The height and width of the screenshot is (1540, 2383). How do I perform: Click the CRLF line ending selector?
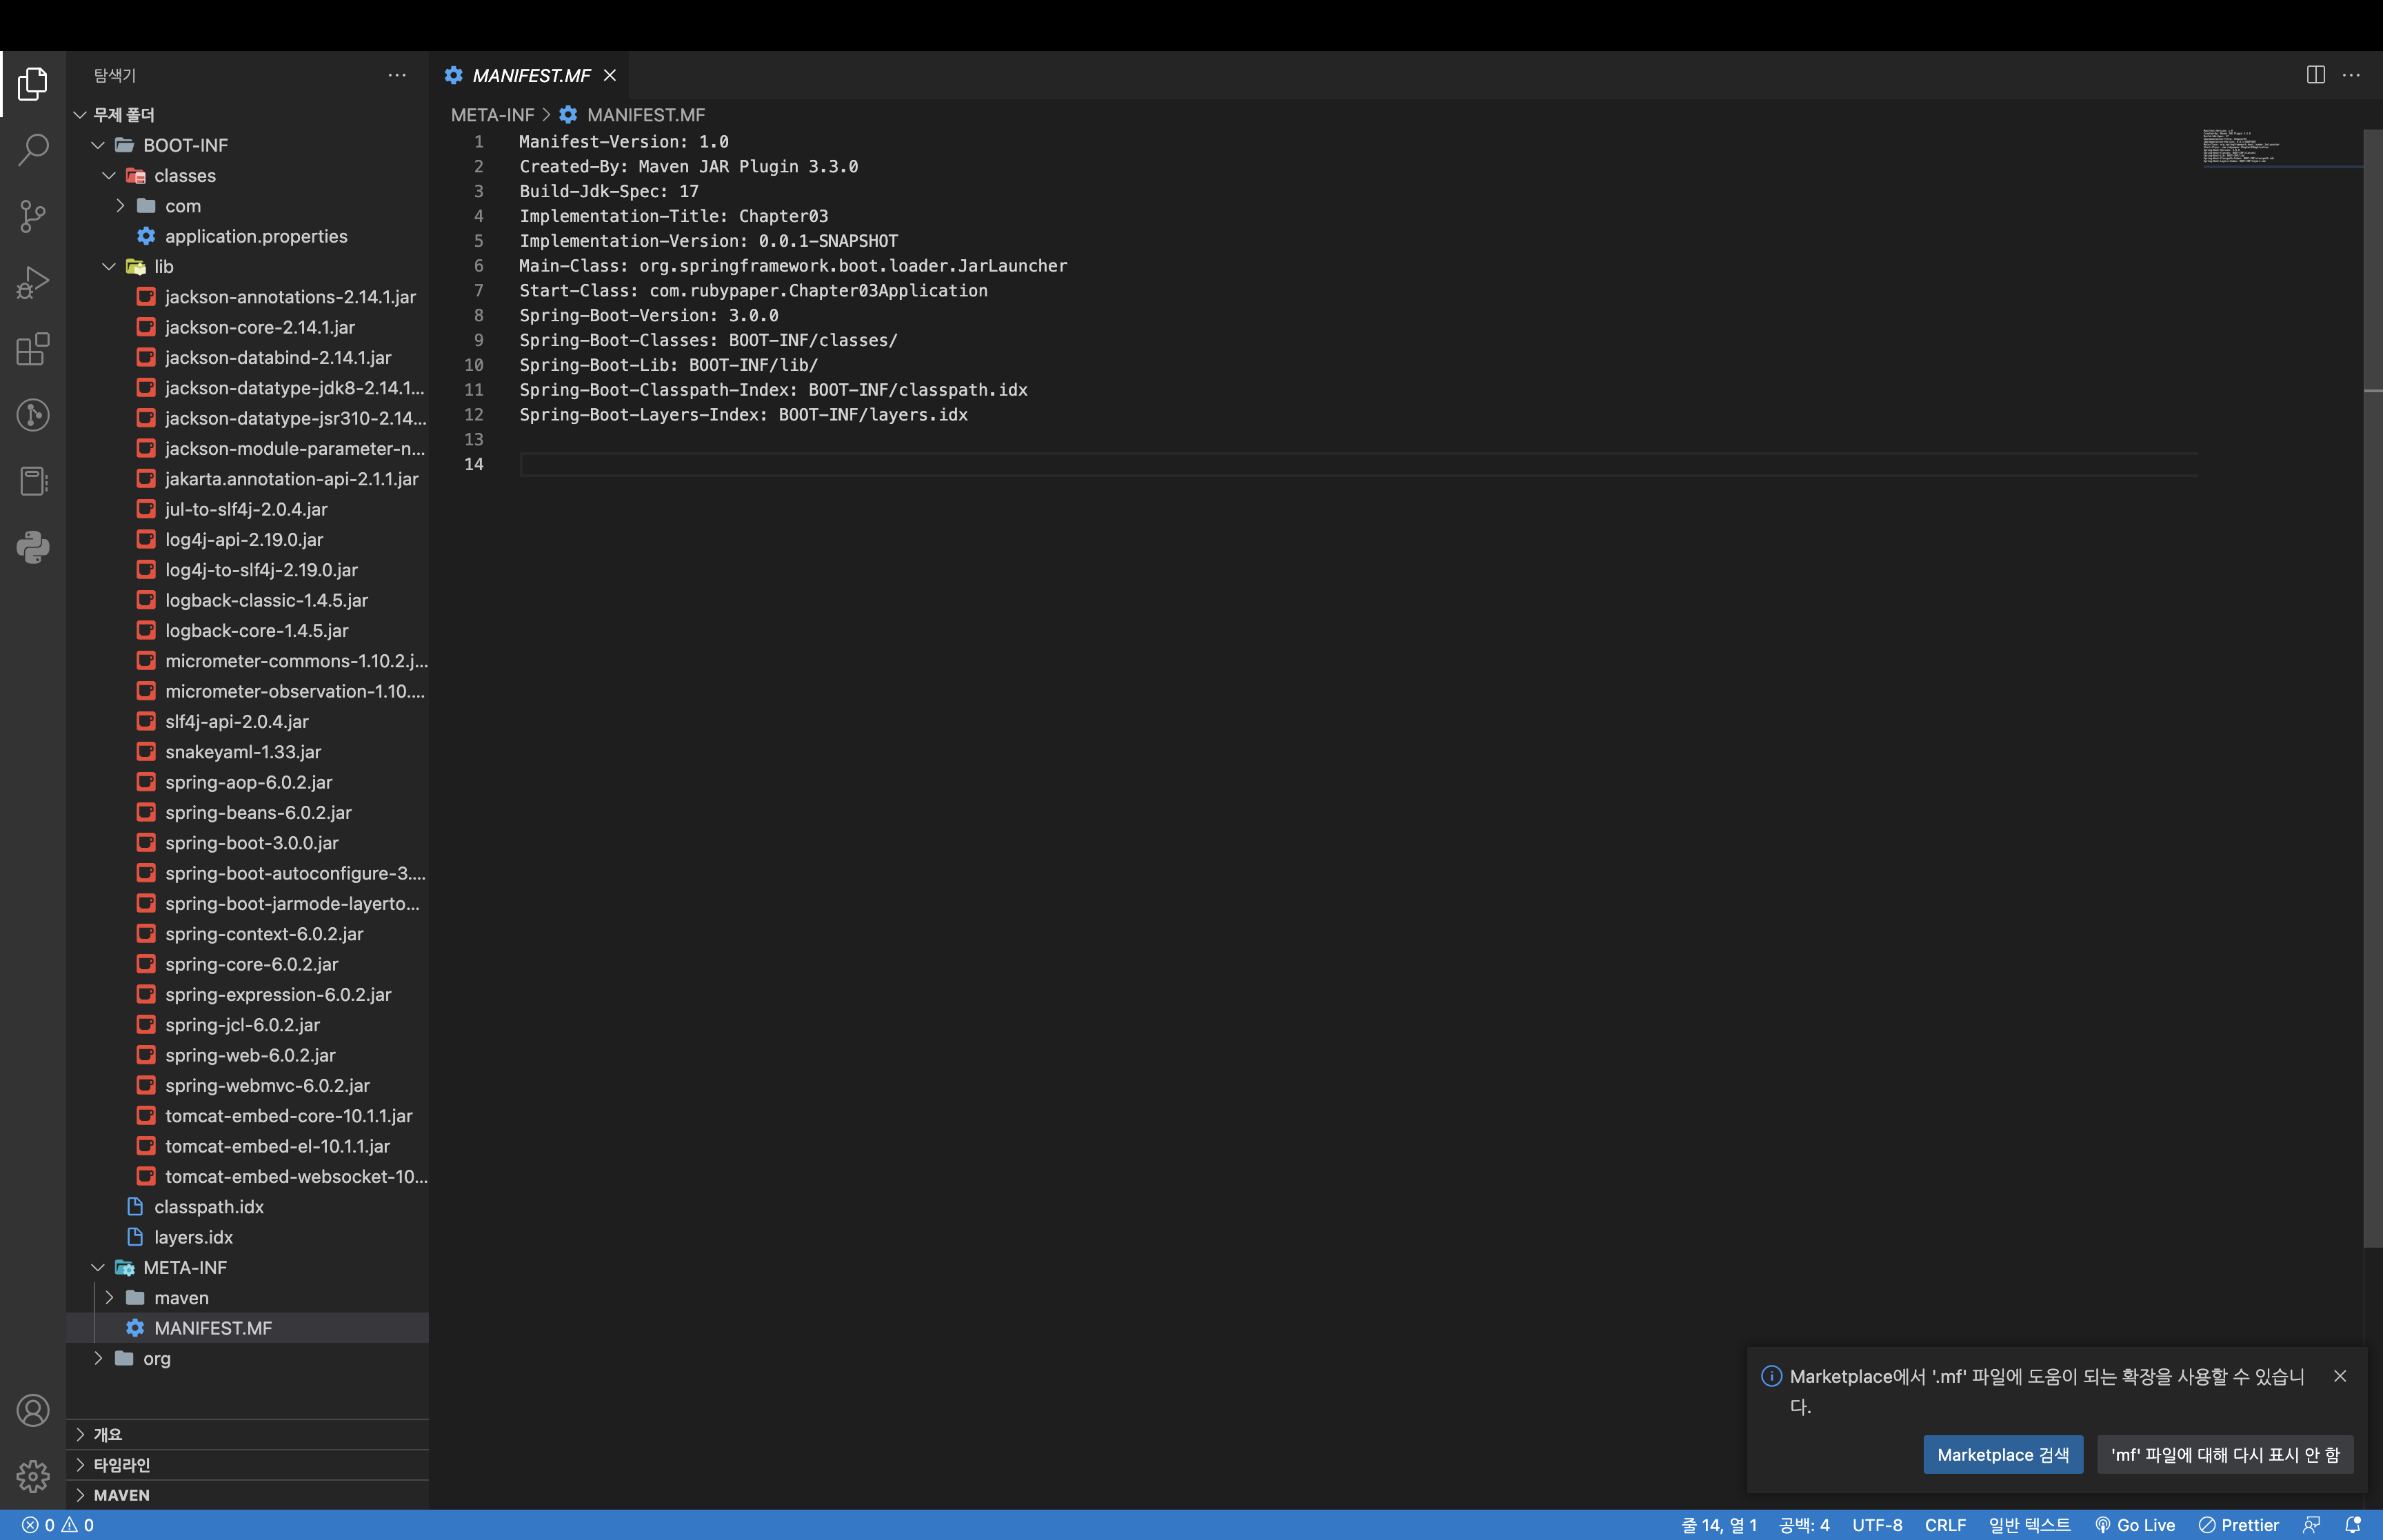(1944, 1525)
